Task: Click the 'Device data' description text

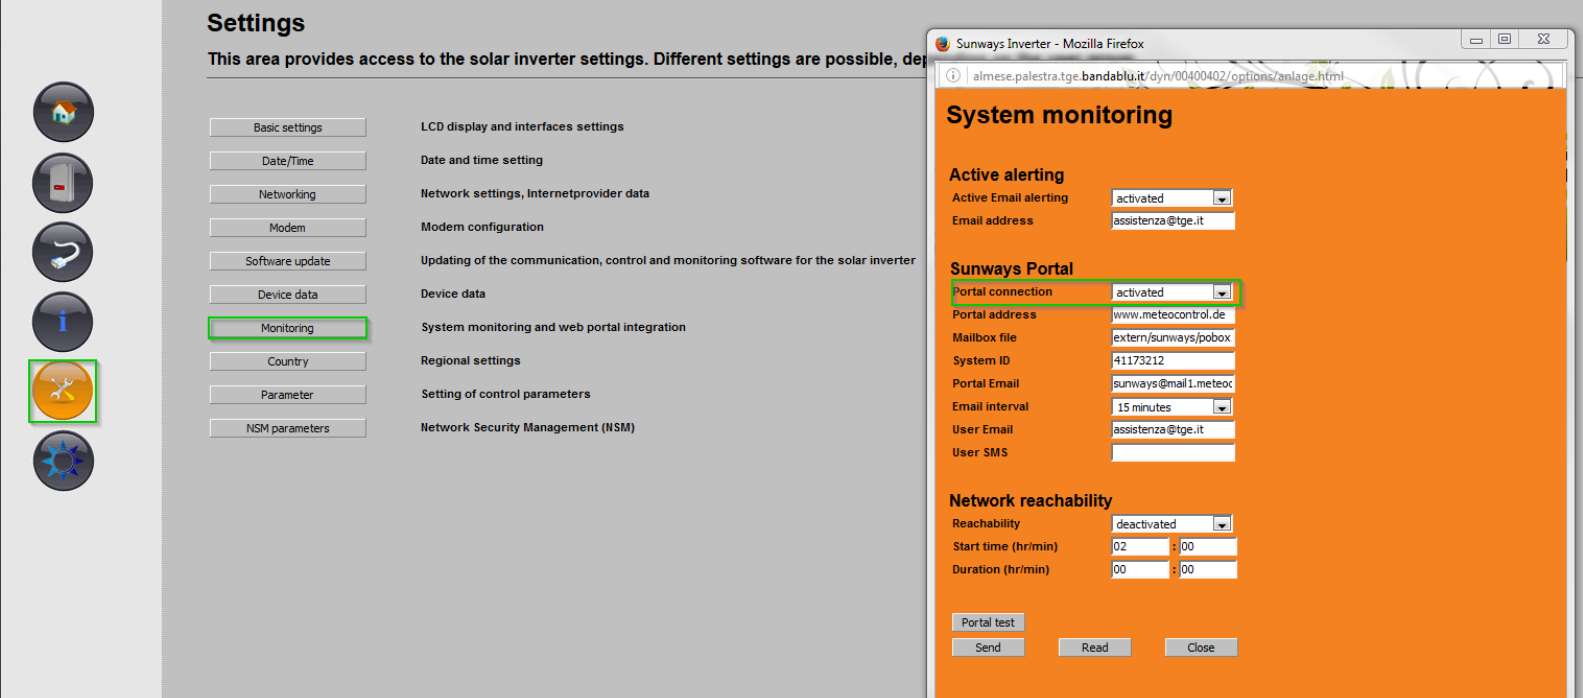Action: click(x=453, y=294)
